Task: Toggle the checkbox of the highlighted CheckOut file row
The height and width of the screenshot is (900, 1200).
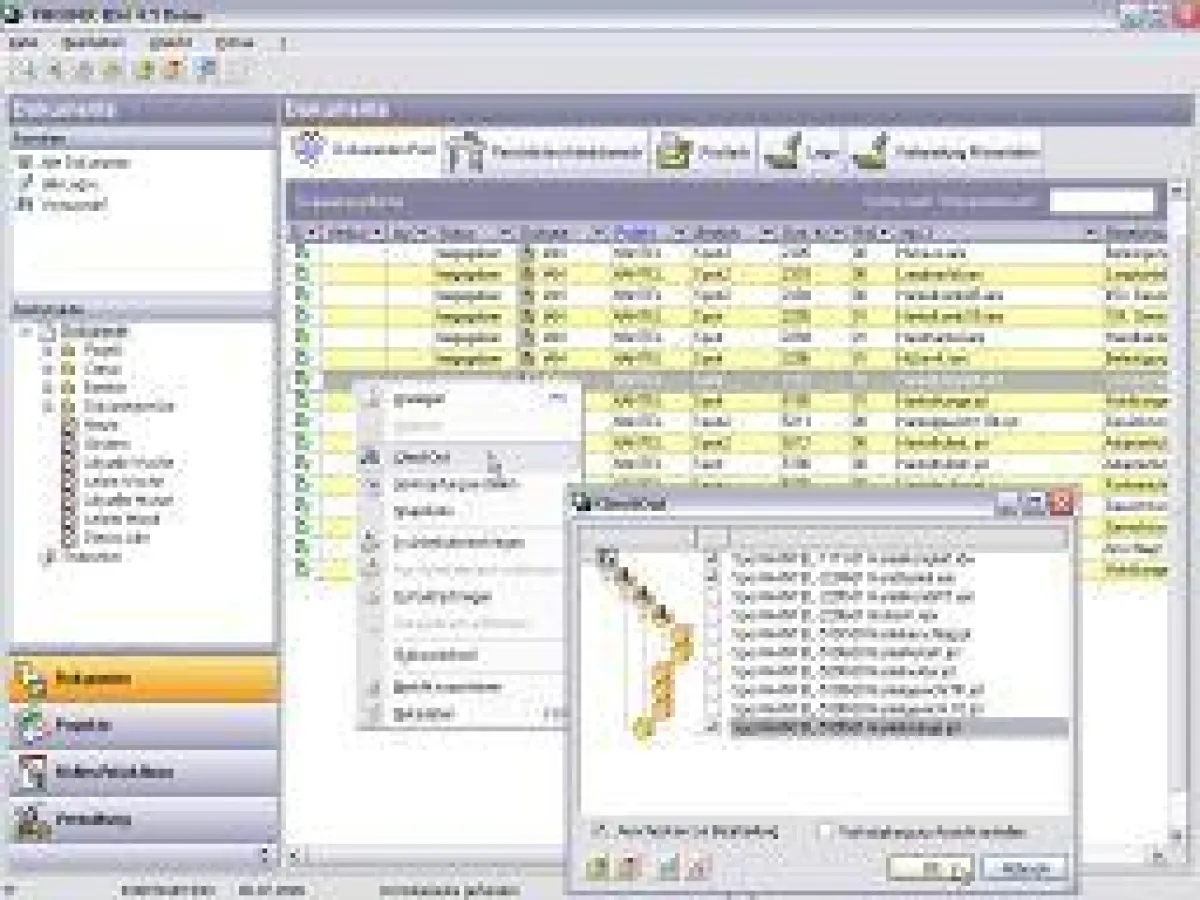Action: (x=713, y=728)
